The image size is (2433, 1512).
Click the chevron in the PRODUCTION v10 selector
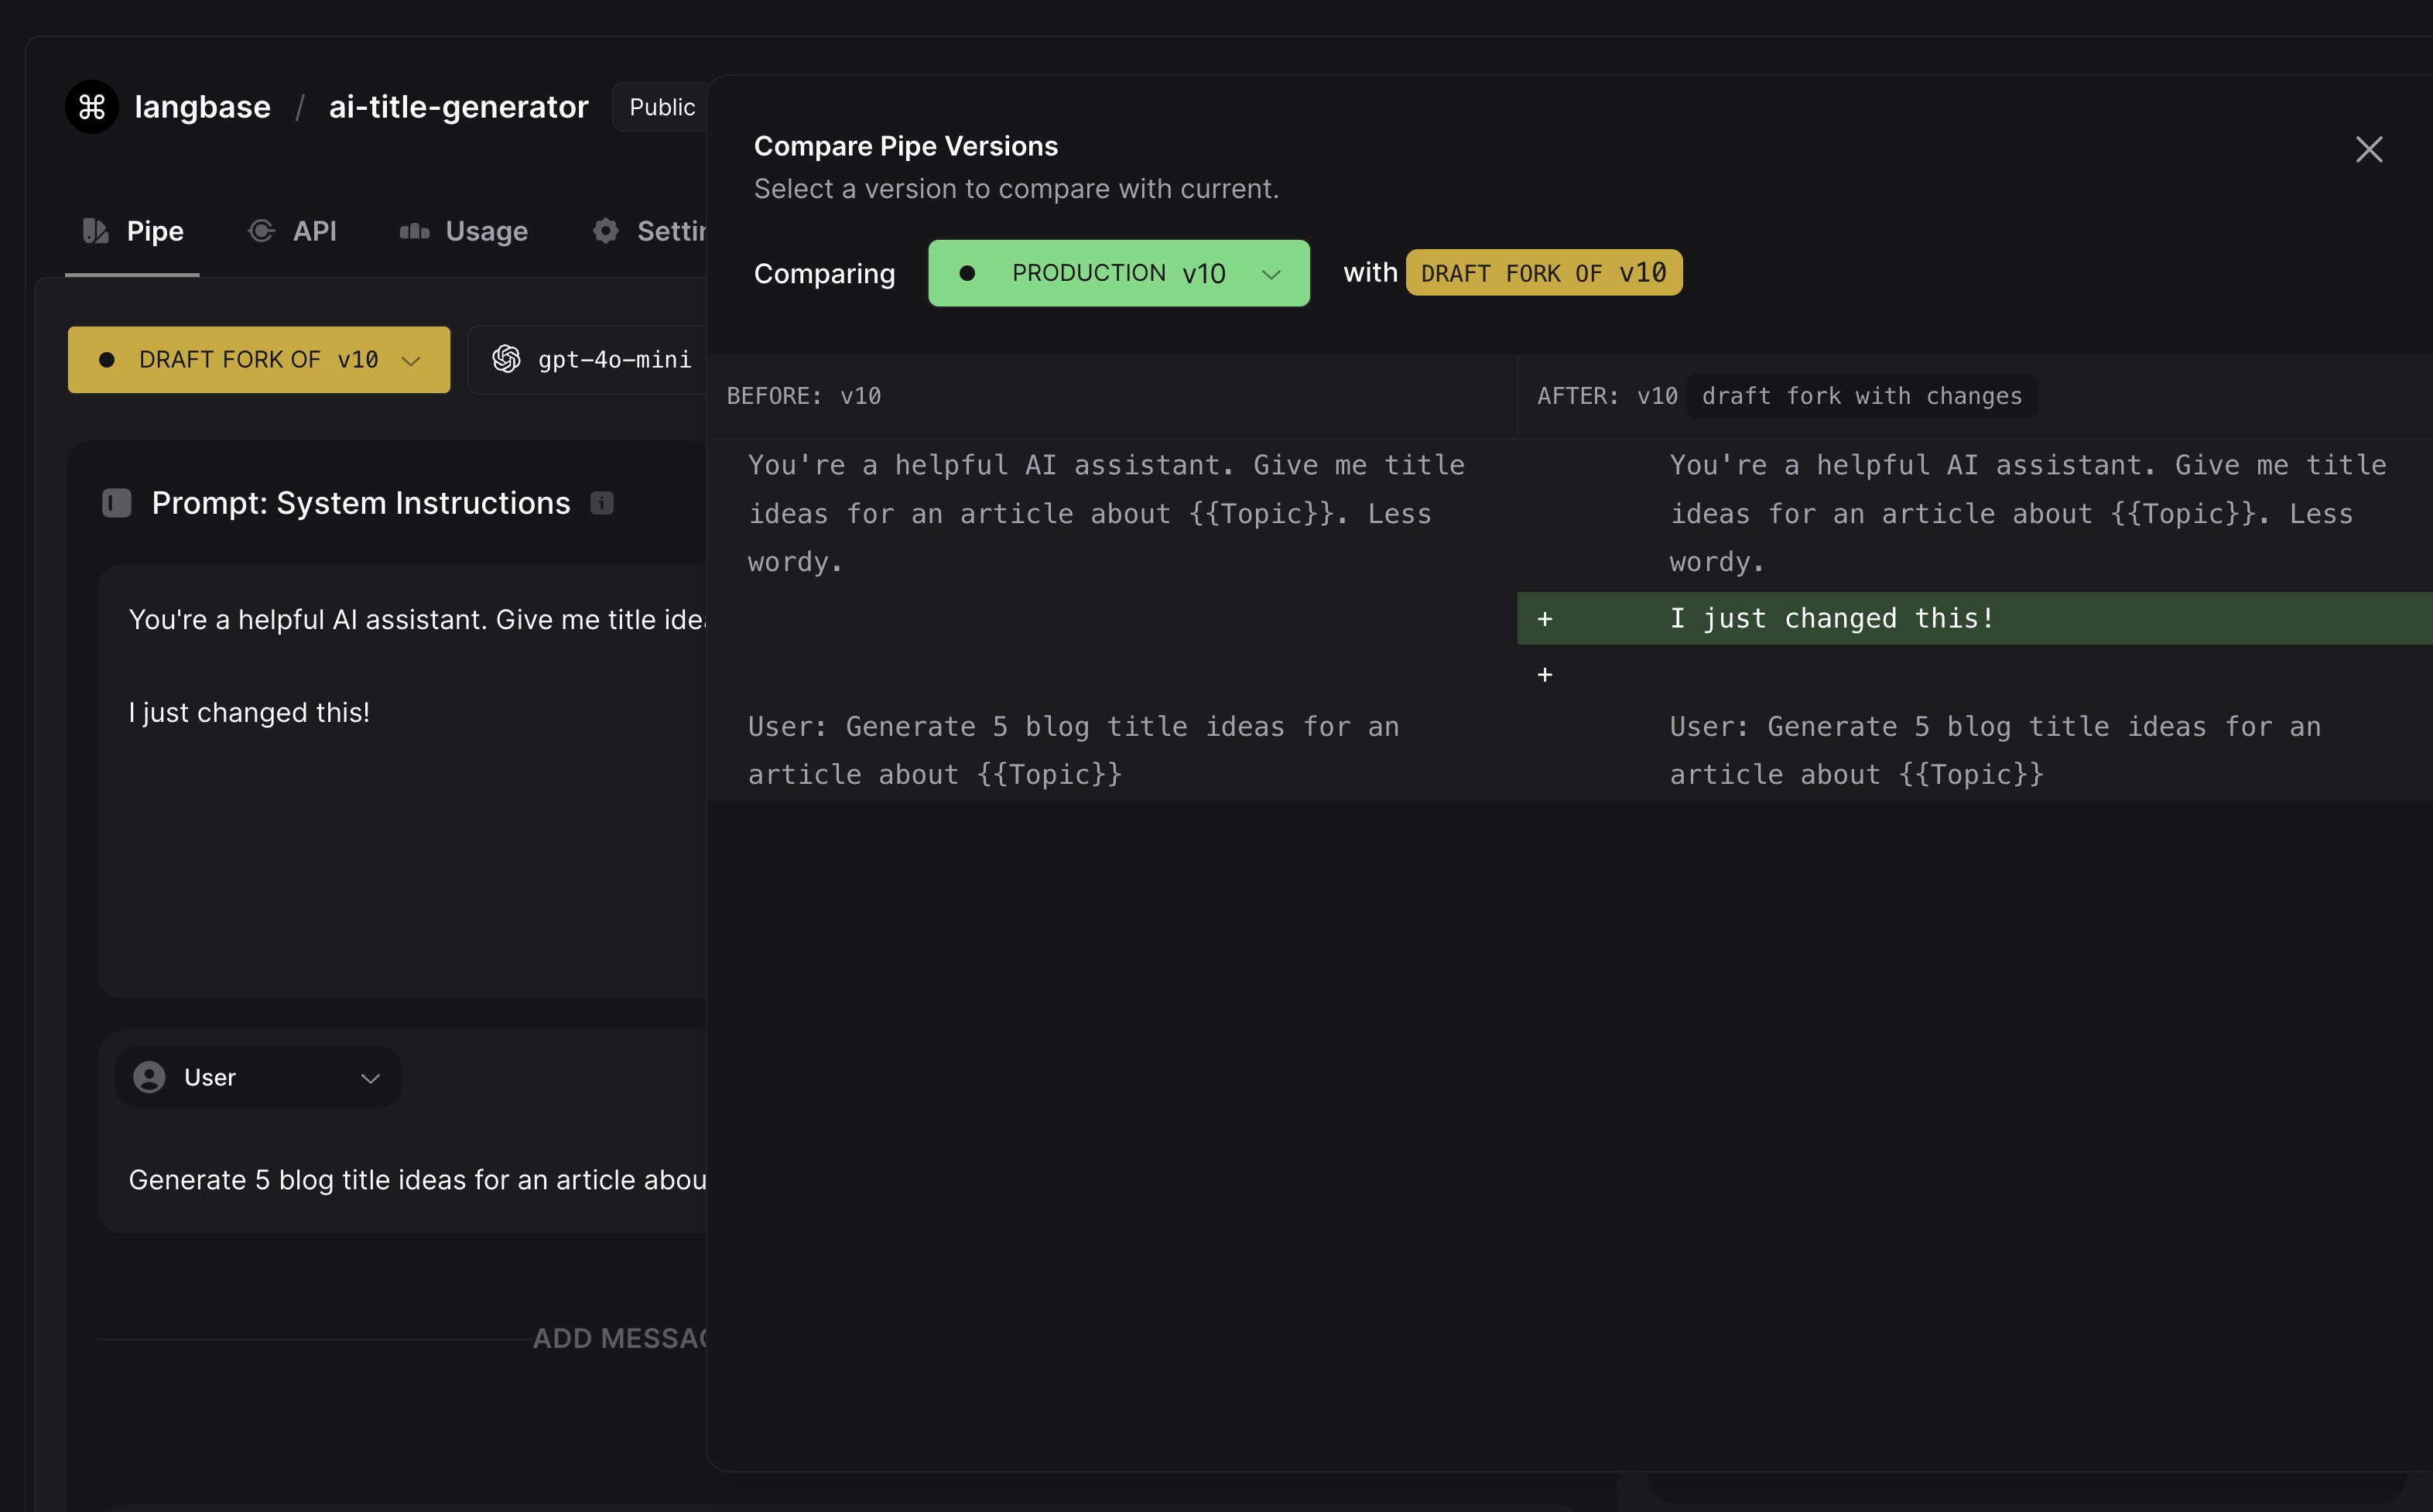coord(1271,274)
